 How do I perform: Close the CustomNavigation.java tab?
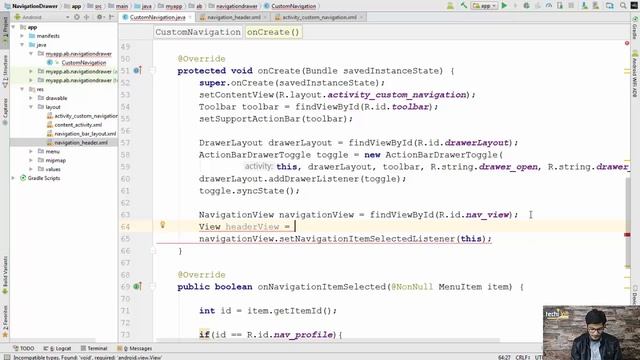[190, 17]
